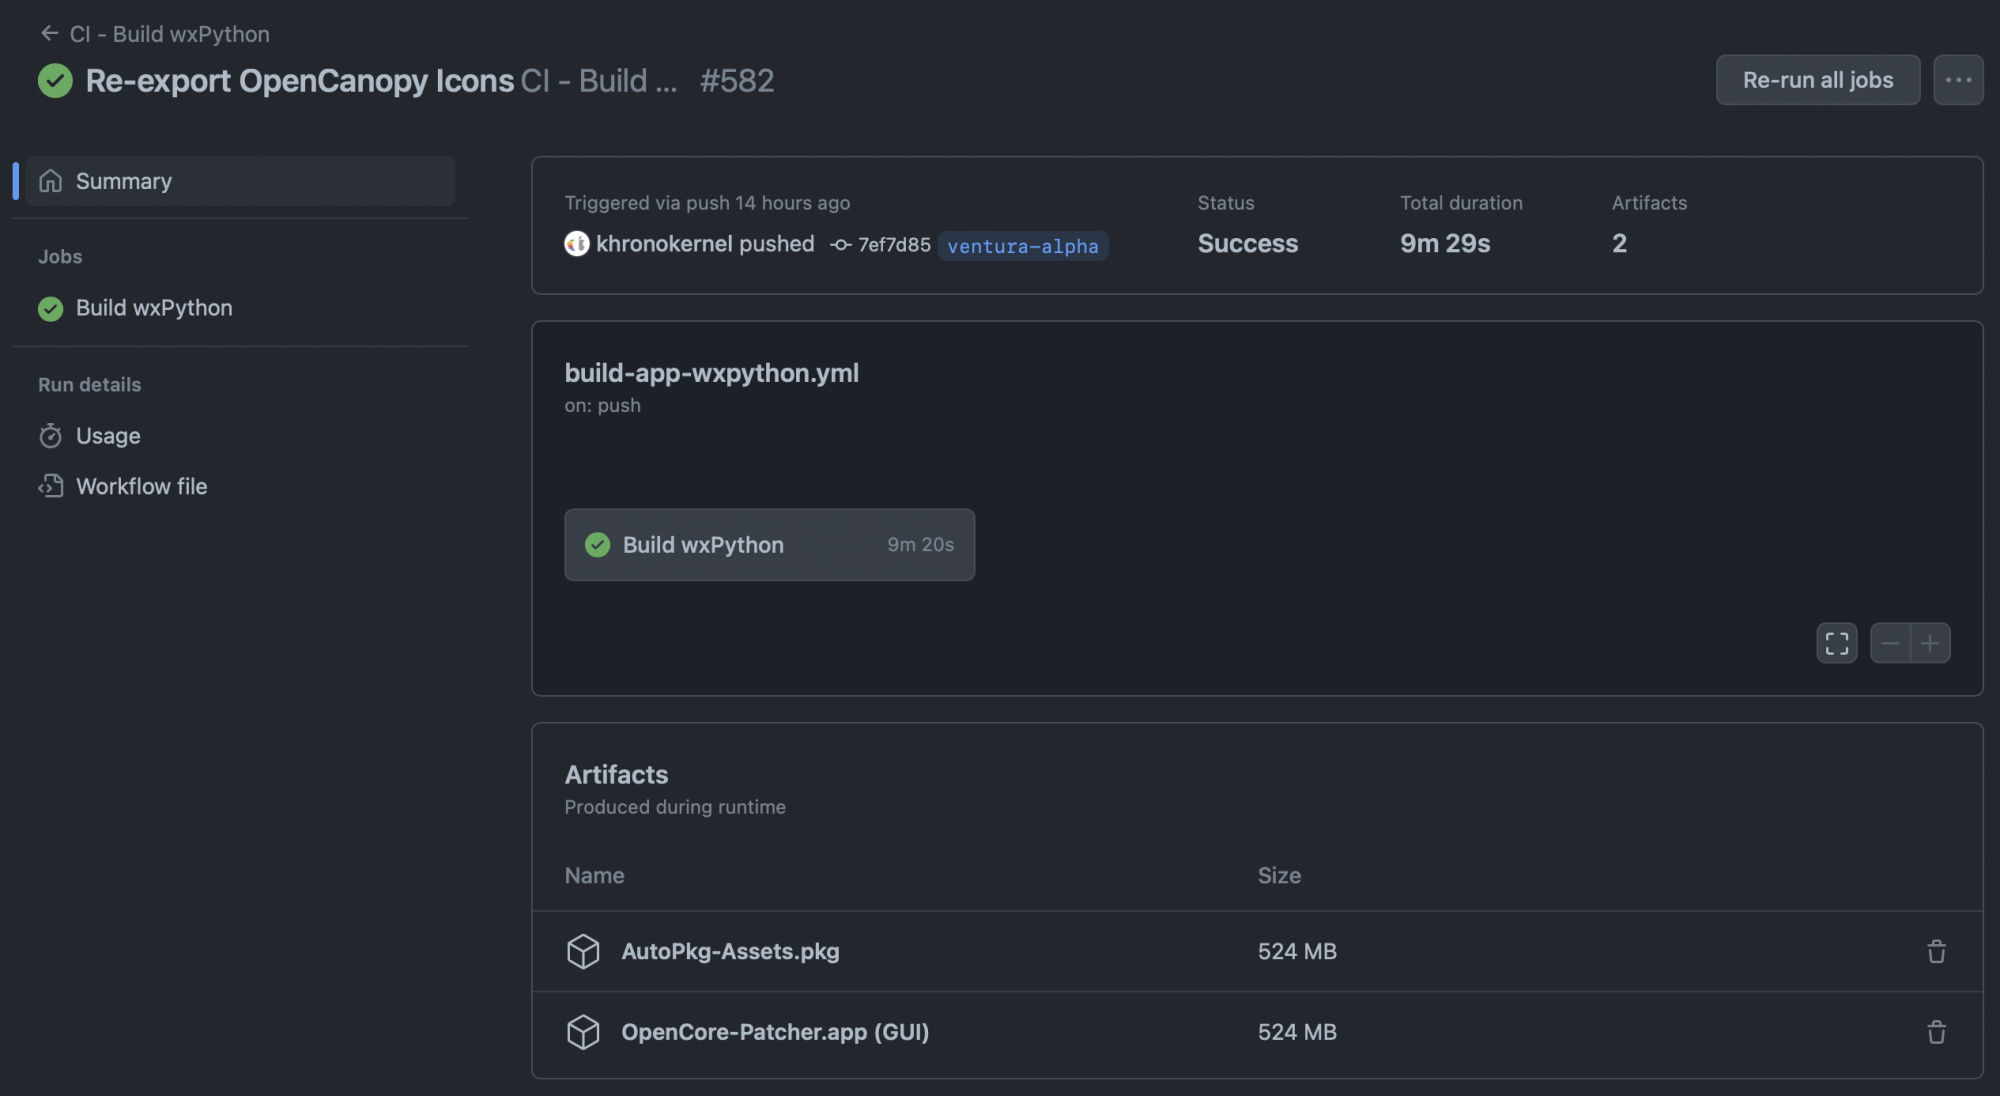Open Workflow file page

141,486
